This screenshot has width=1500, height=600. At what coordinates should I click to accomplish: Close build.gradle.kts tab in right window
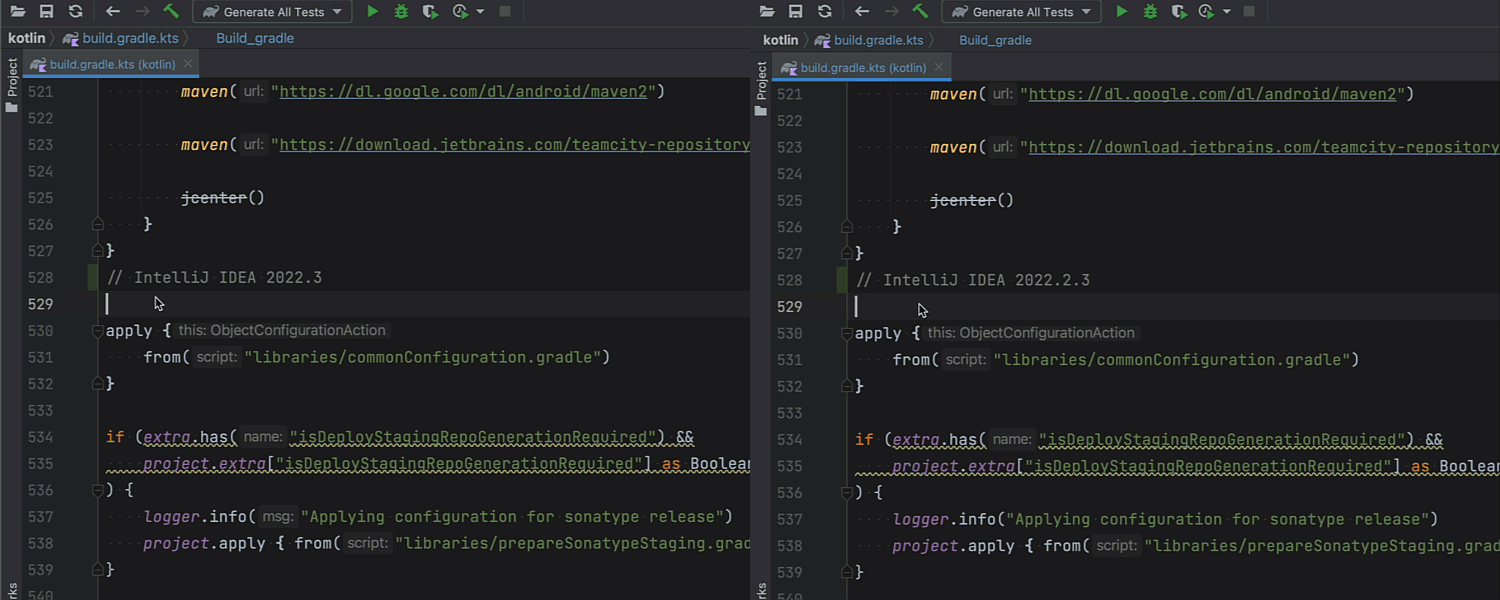[938, 68]
